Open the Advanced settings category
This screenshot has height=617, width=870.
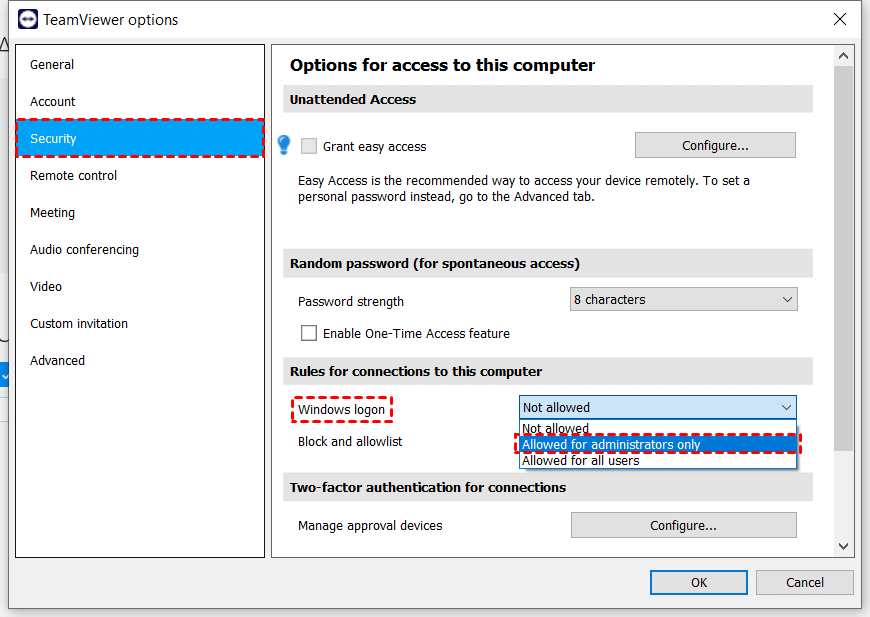pyautogui.click(x=58, y=361)
